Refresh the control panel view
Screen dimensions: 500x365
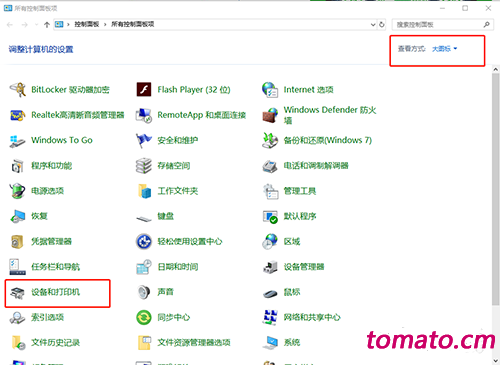[382, 24]
